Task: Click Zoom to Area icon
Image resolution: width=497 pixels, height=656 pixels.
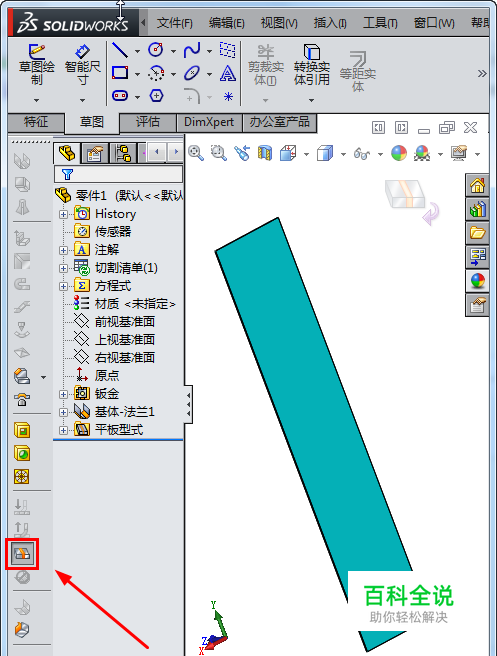Action: click(x=218, y=153)
